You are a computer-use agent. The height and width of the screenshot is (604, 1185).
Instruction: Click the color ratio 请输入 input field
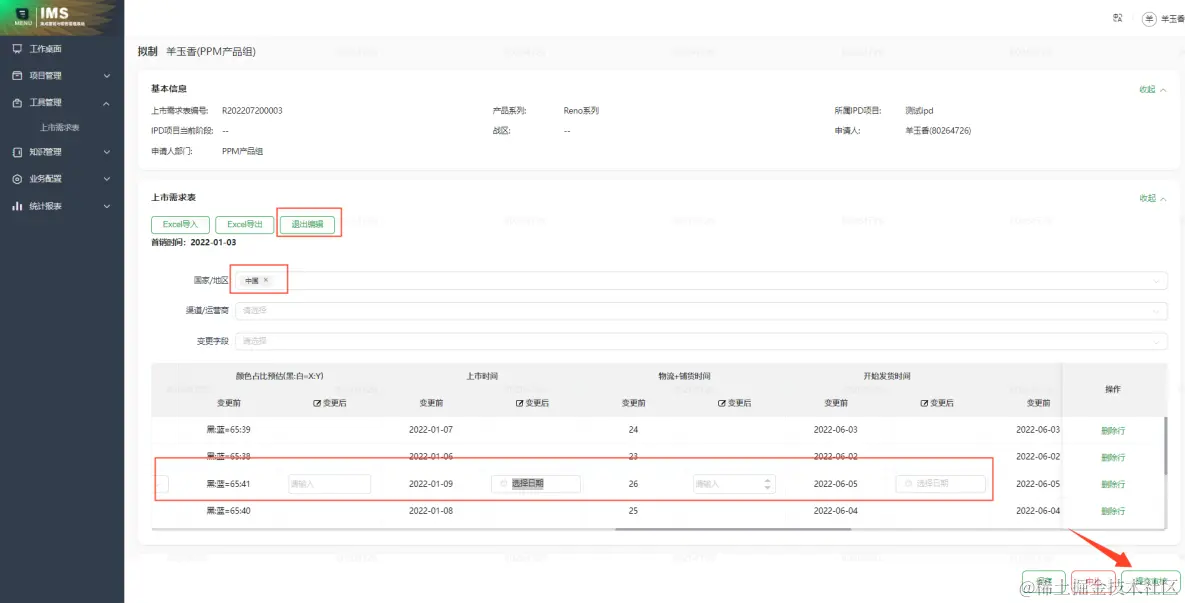click(x=330, y=484)
